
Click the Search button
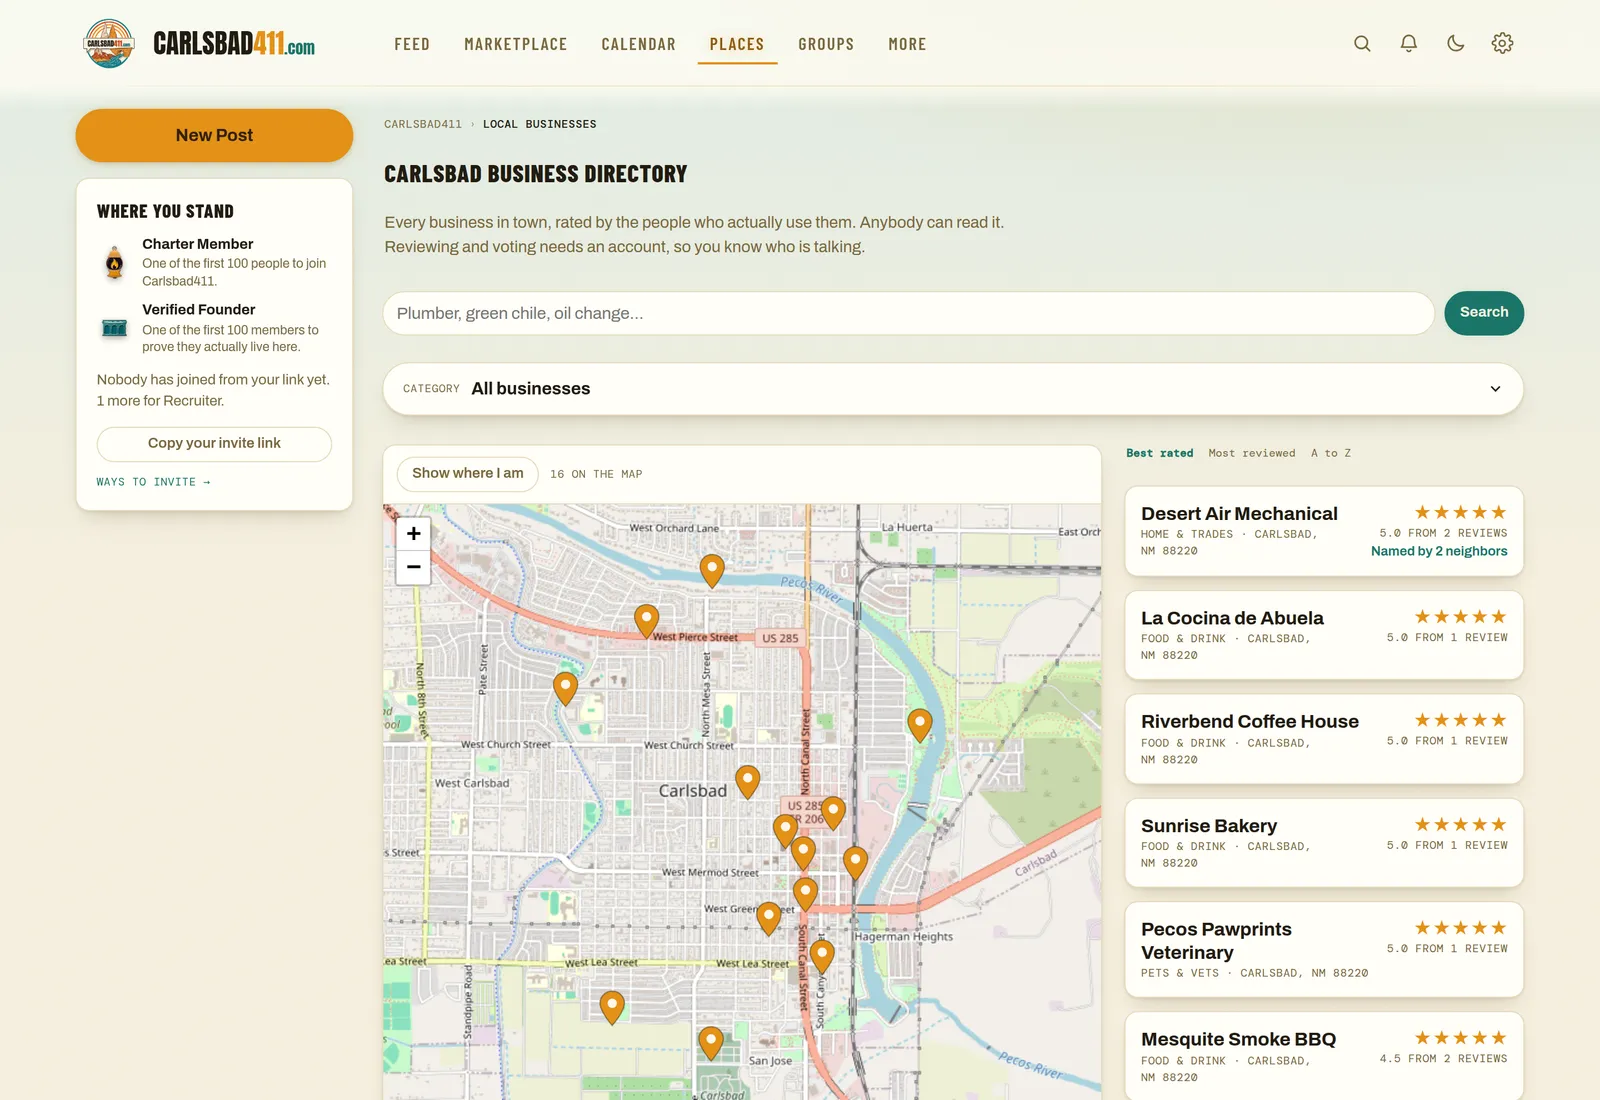coord(1484,313)
